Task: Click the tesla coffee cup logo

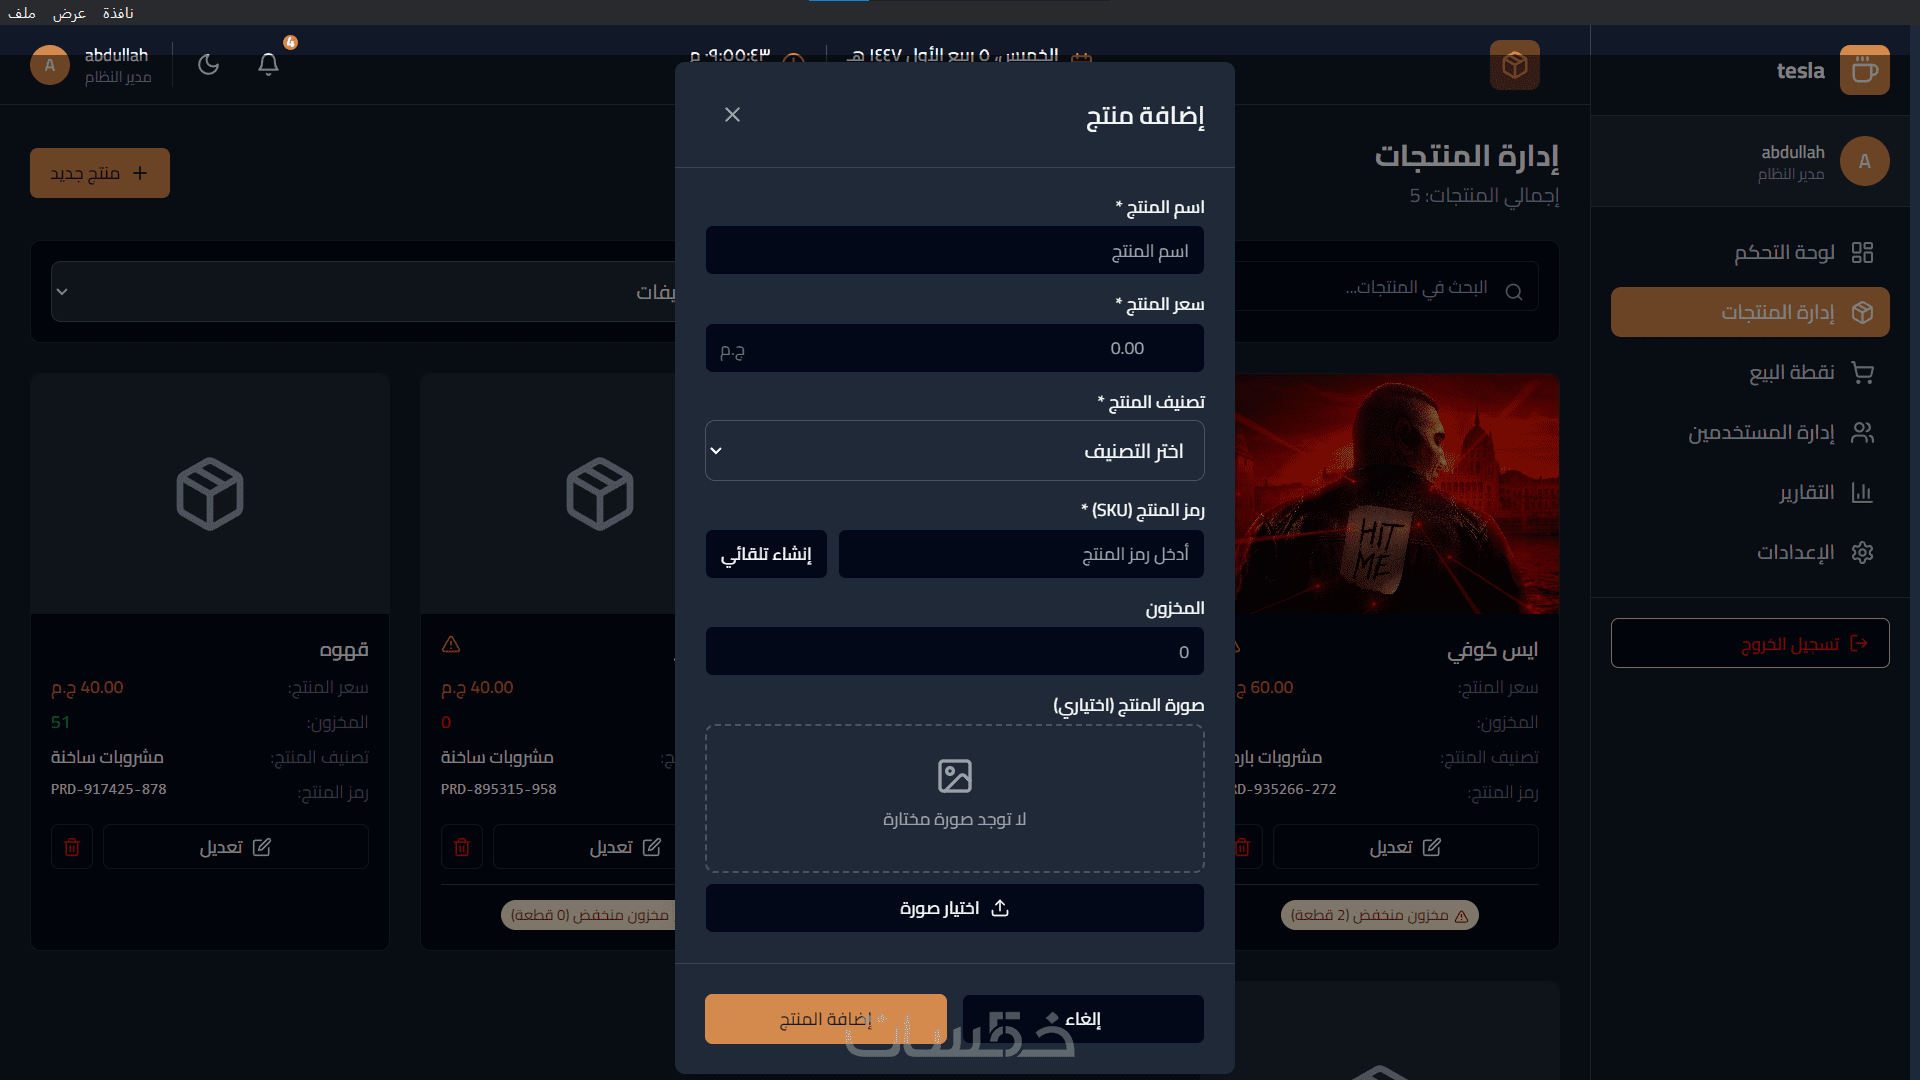Action: click(x=1864, y=71)
